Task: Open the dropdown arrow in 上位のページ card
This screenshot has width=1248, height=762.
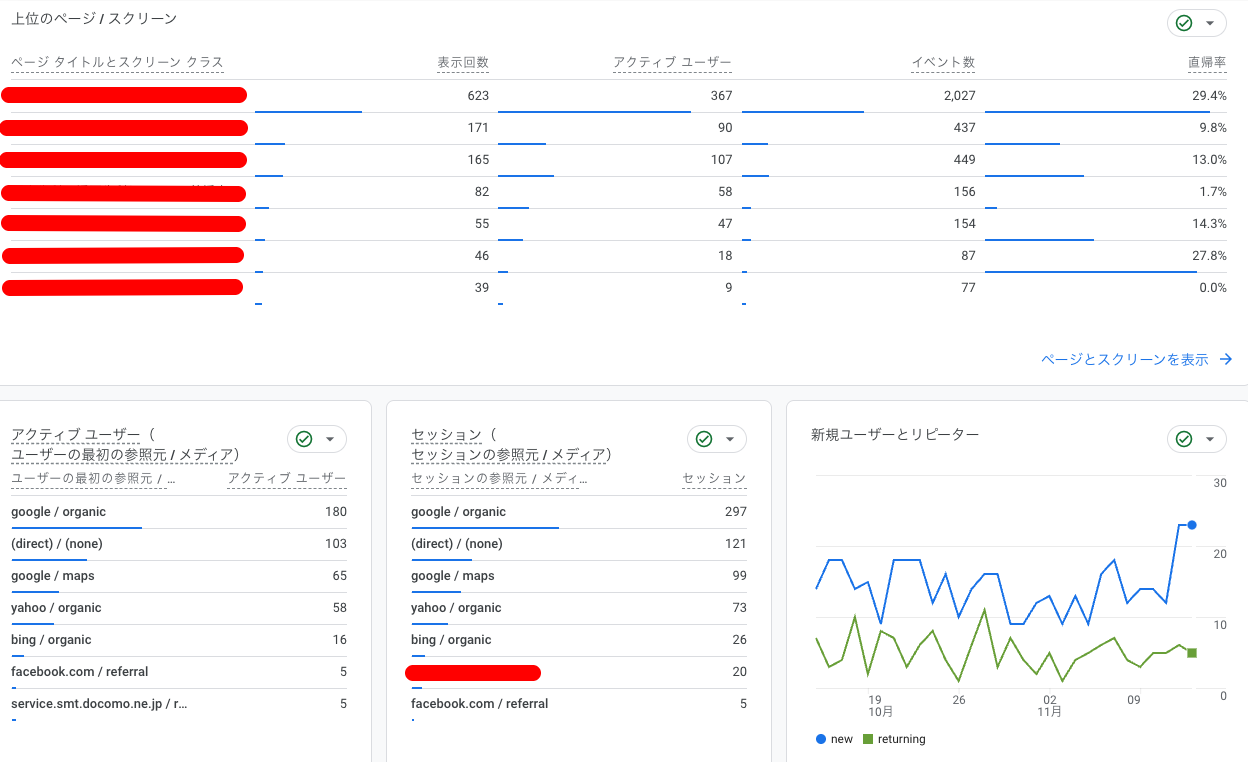Action: [x=1210, y=23]
